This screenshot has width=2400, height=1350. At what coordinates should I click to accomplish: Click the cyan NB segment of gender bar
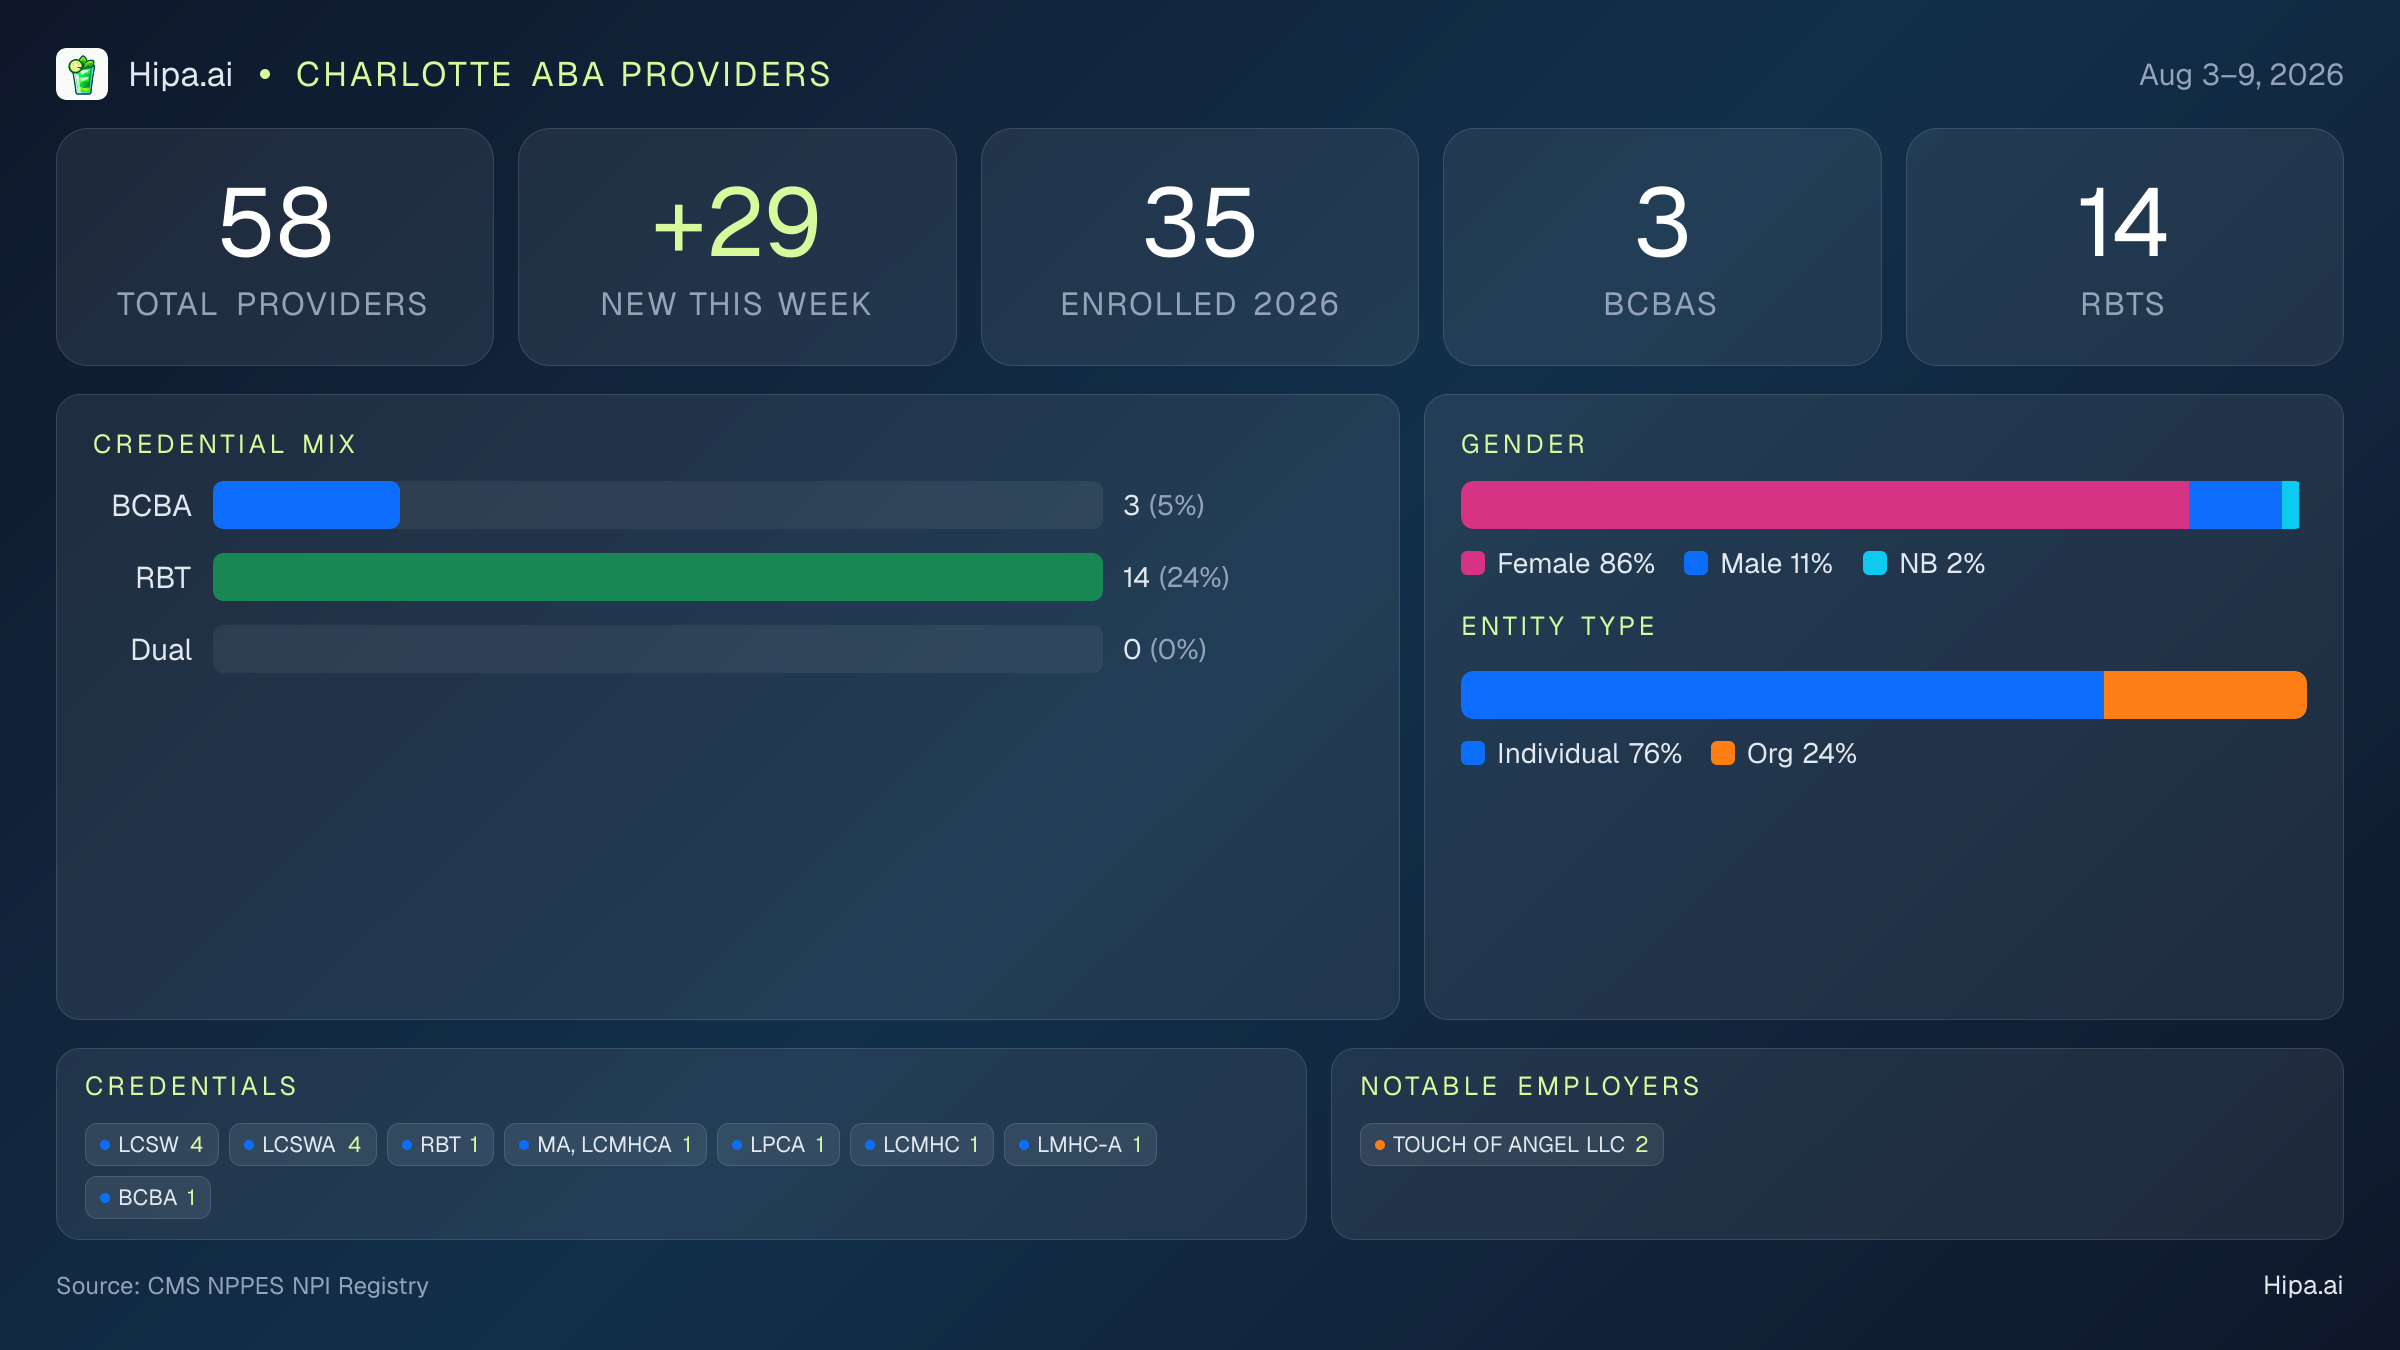pyautogui.click(x=2290, y=505)
